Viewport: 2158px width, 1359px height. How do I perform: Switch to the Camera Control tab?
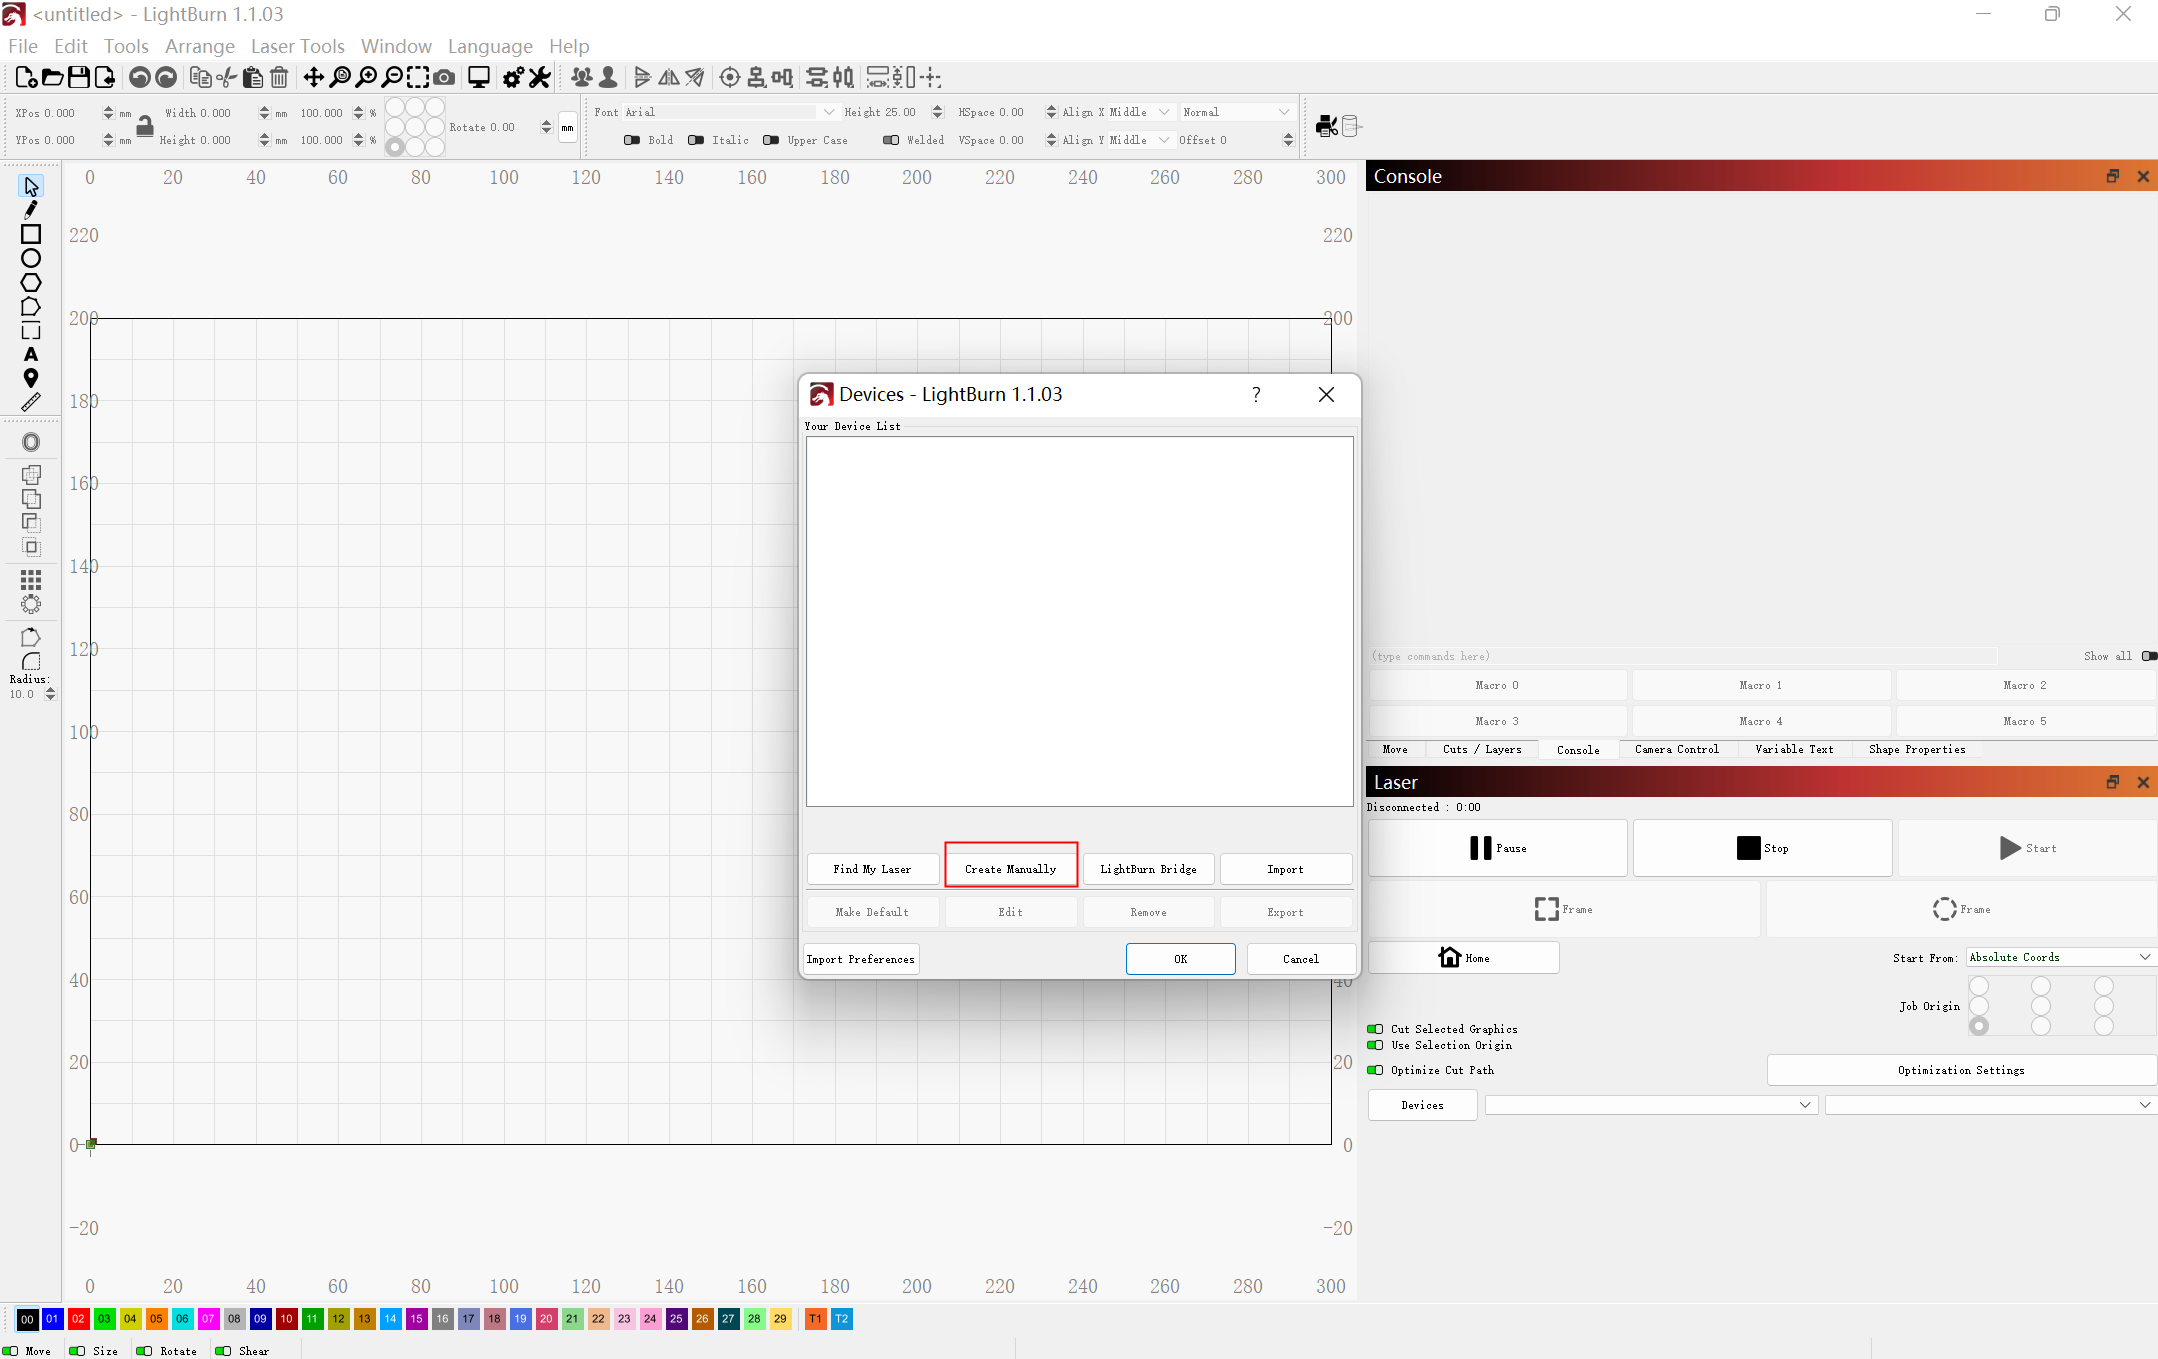[x=1677, y=749]
